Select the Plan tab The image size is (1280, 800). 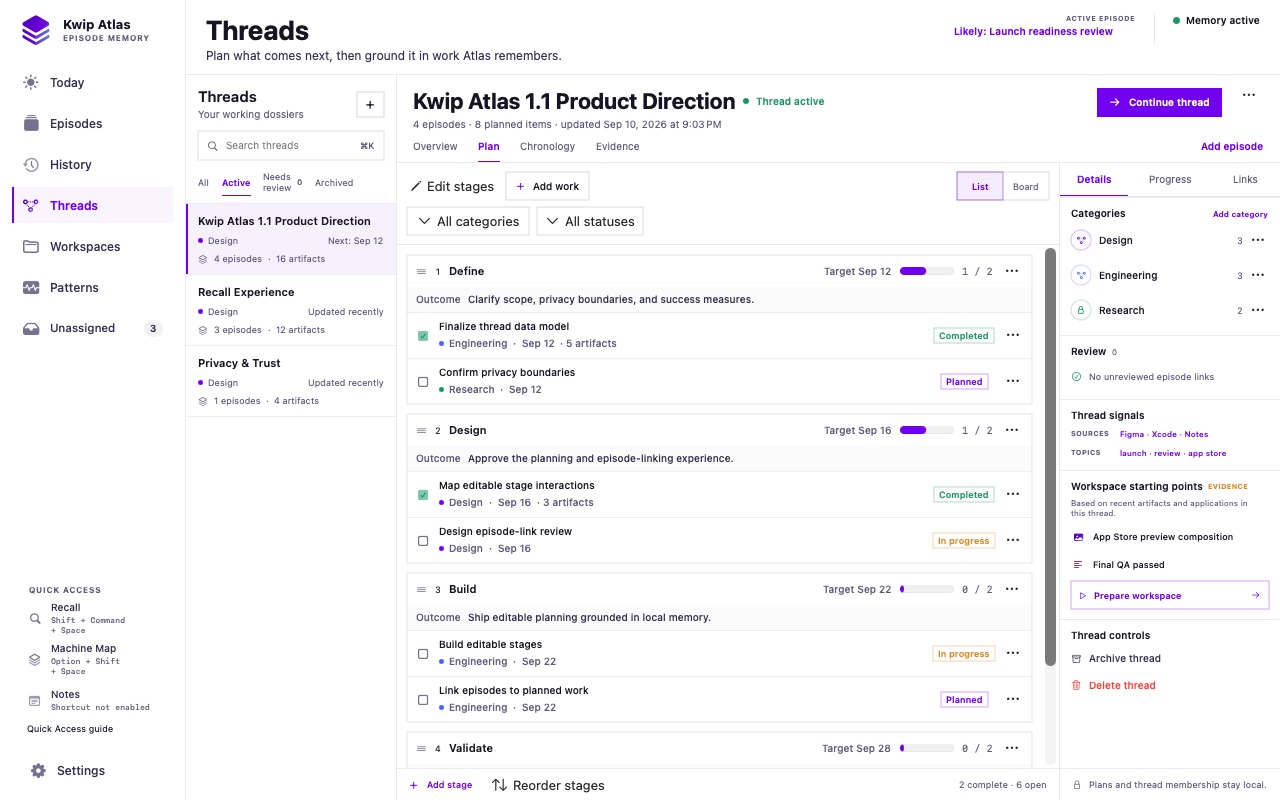click(489, 147)
